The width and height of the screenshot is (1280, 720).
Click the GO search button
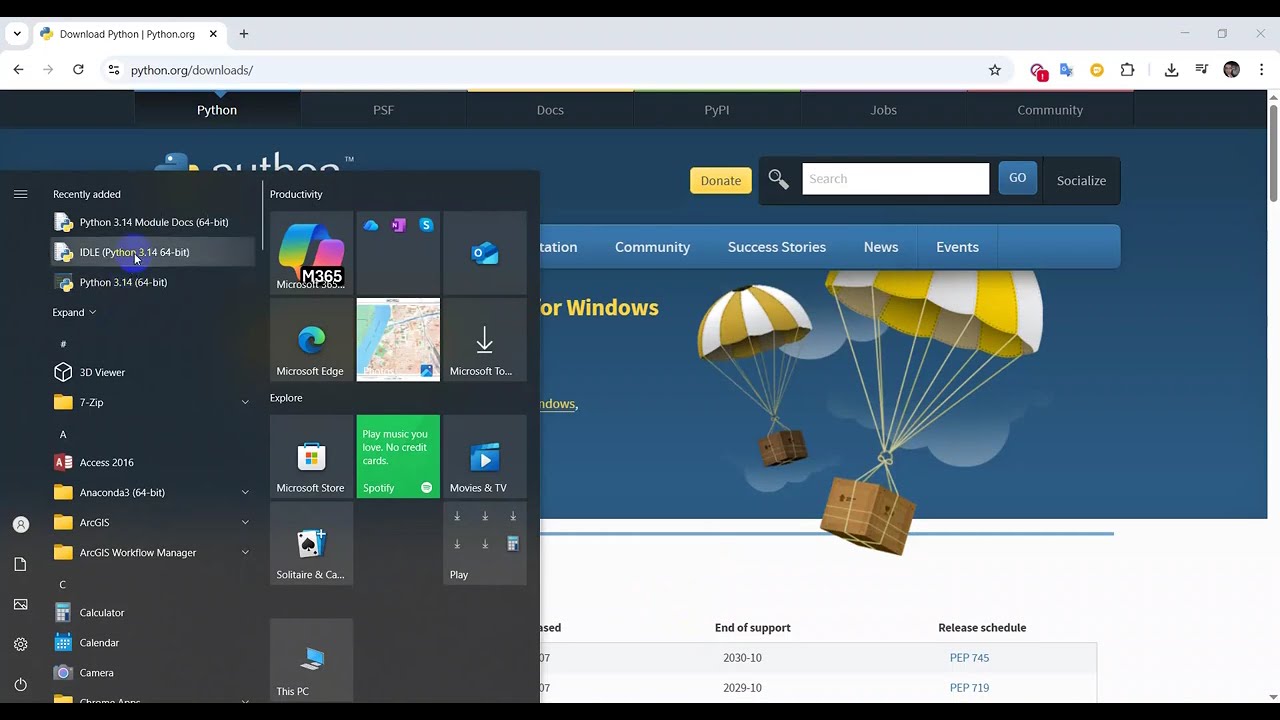1017,178
